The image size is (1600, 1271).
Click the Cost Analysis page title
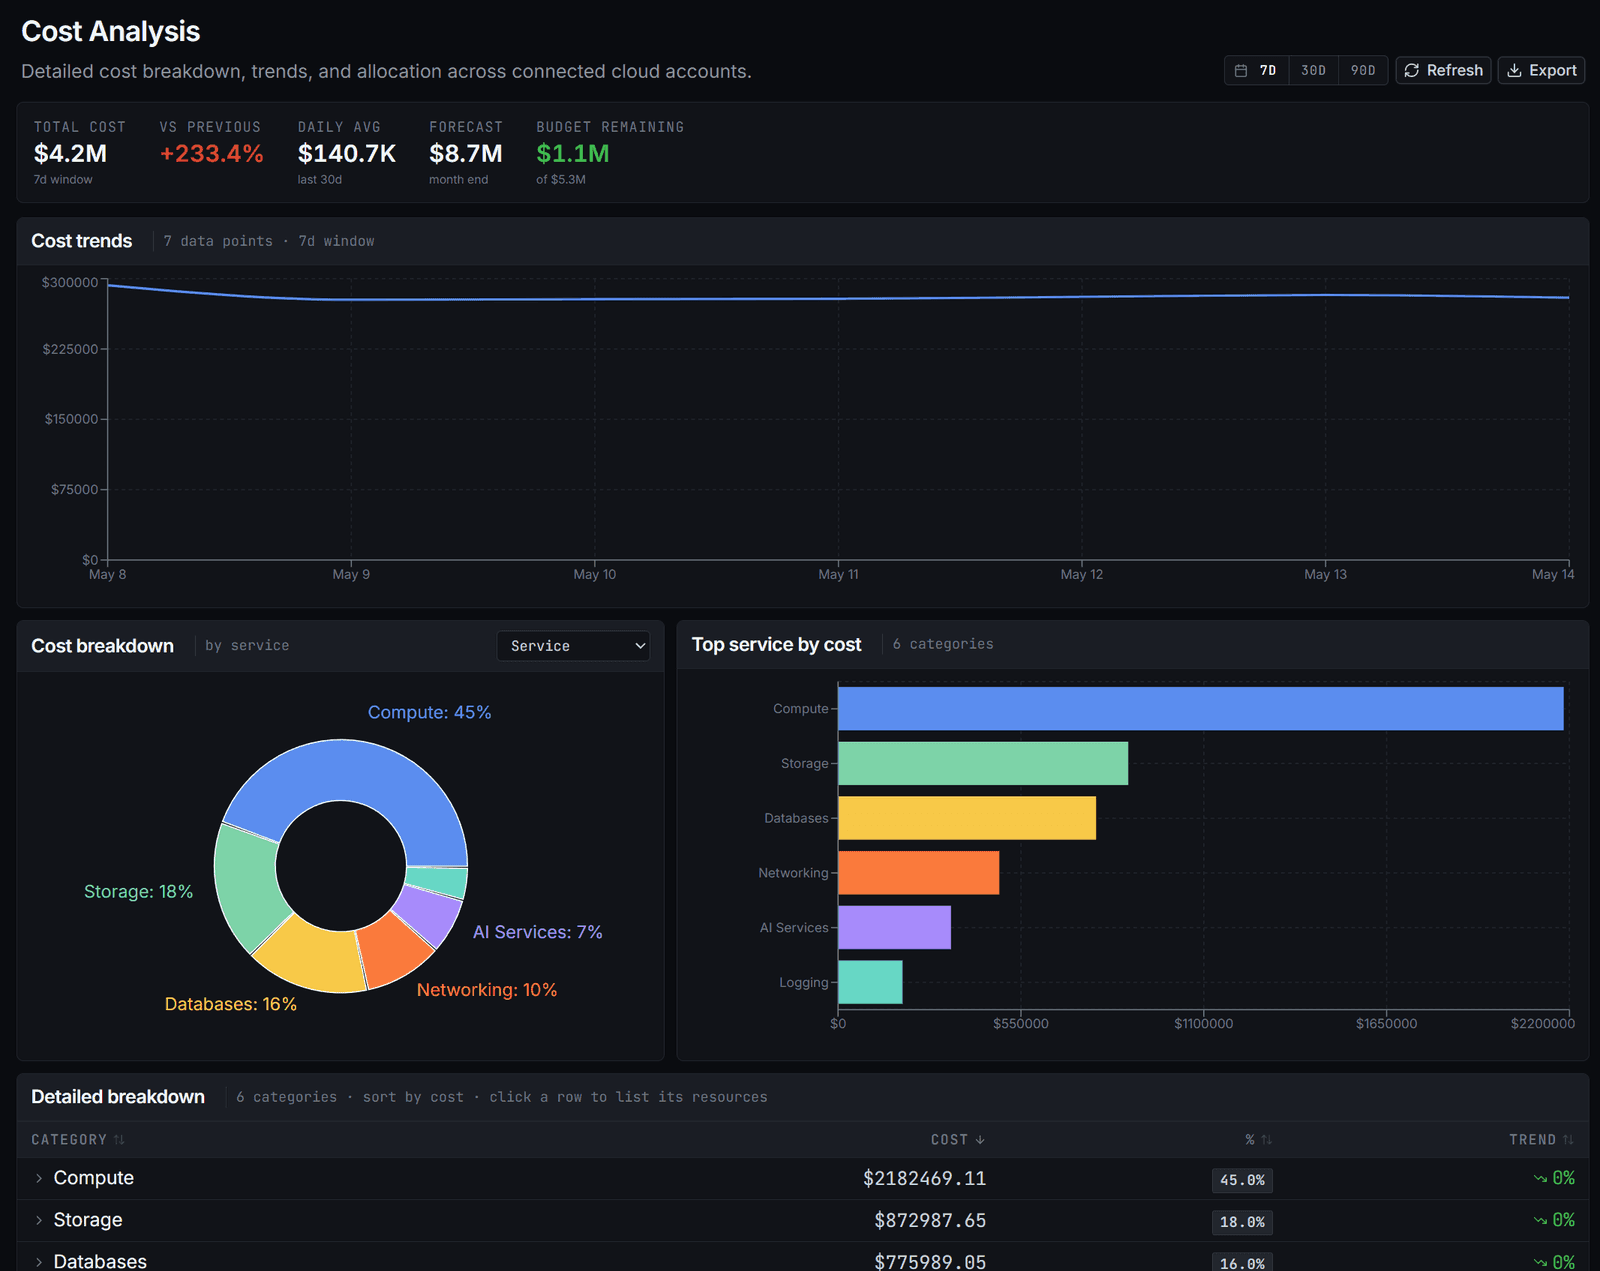click(111, 32)
